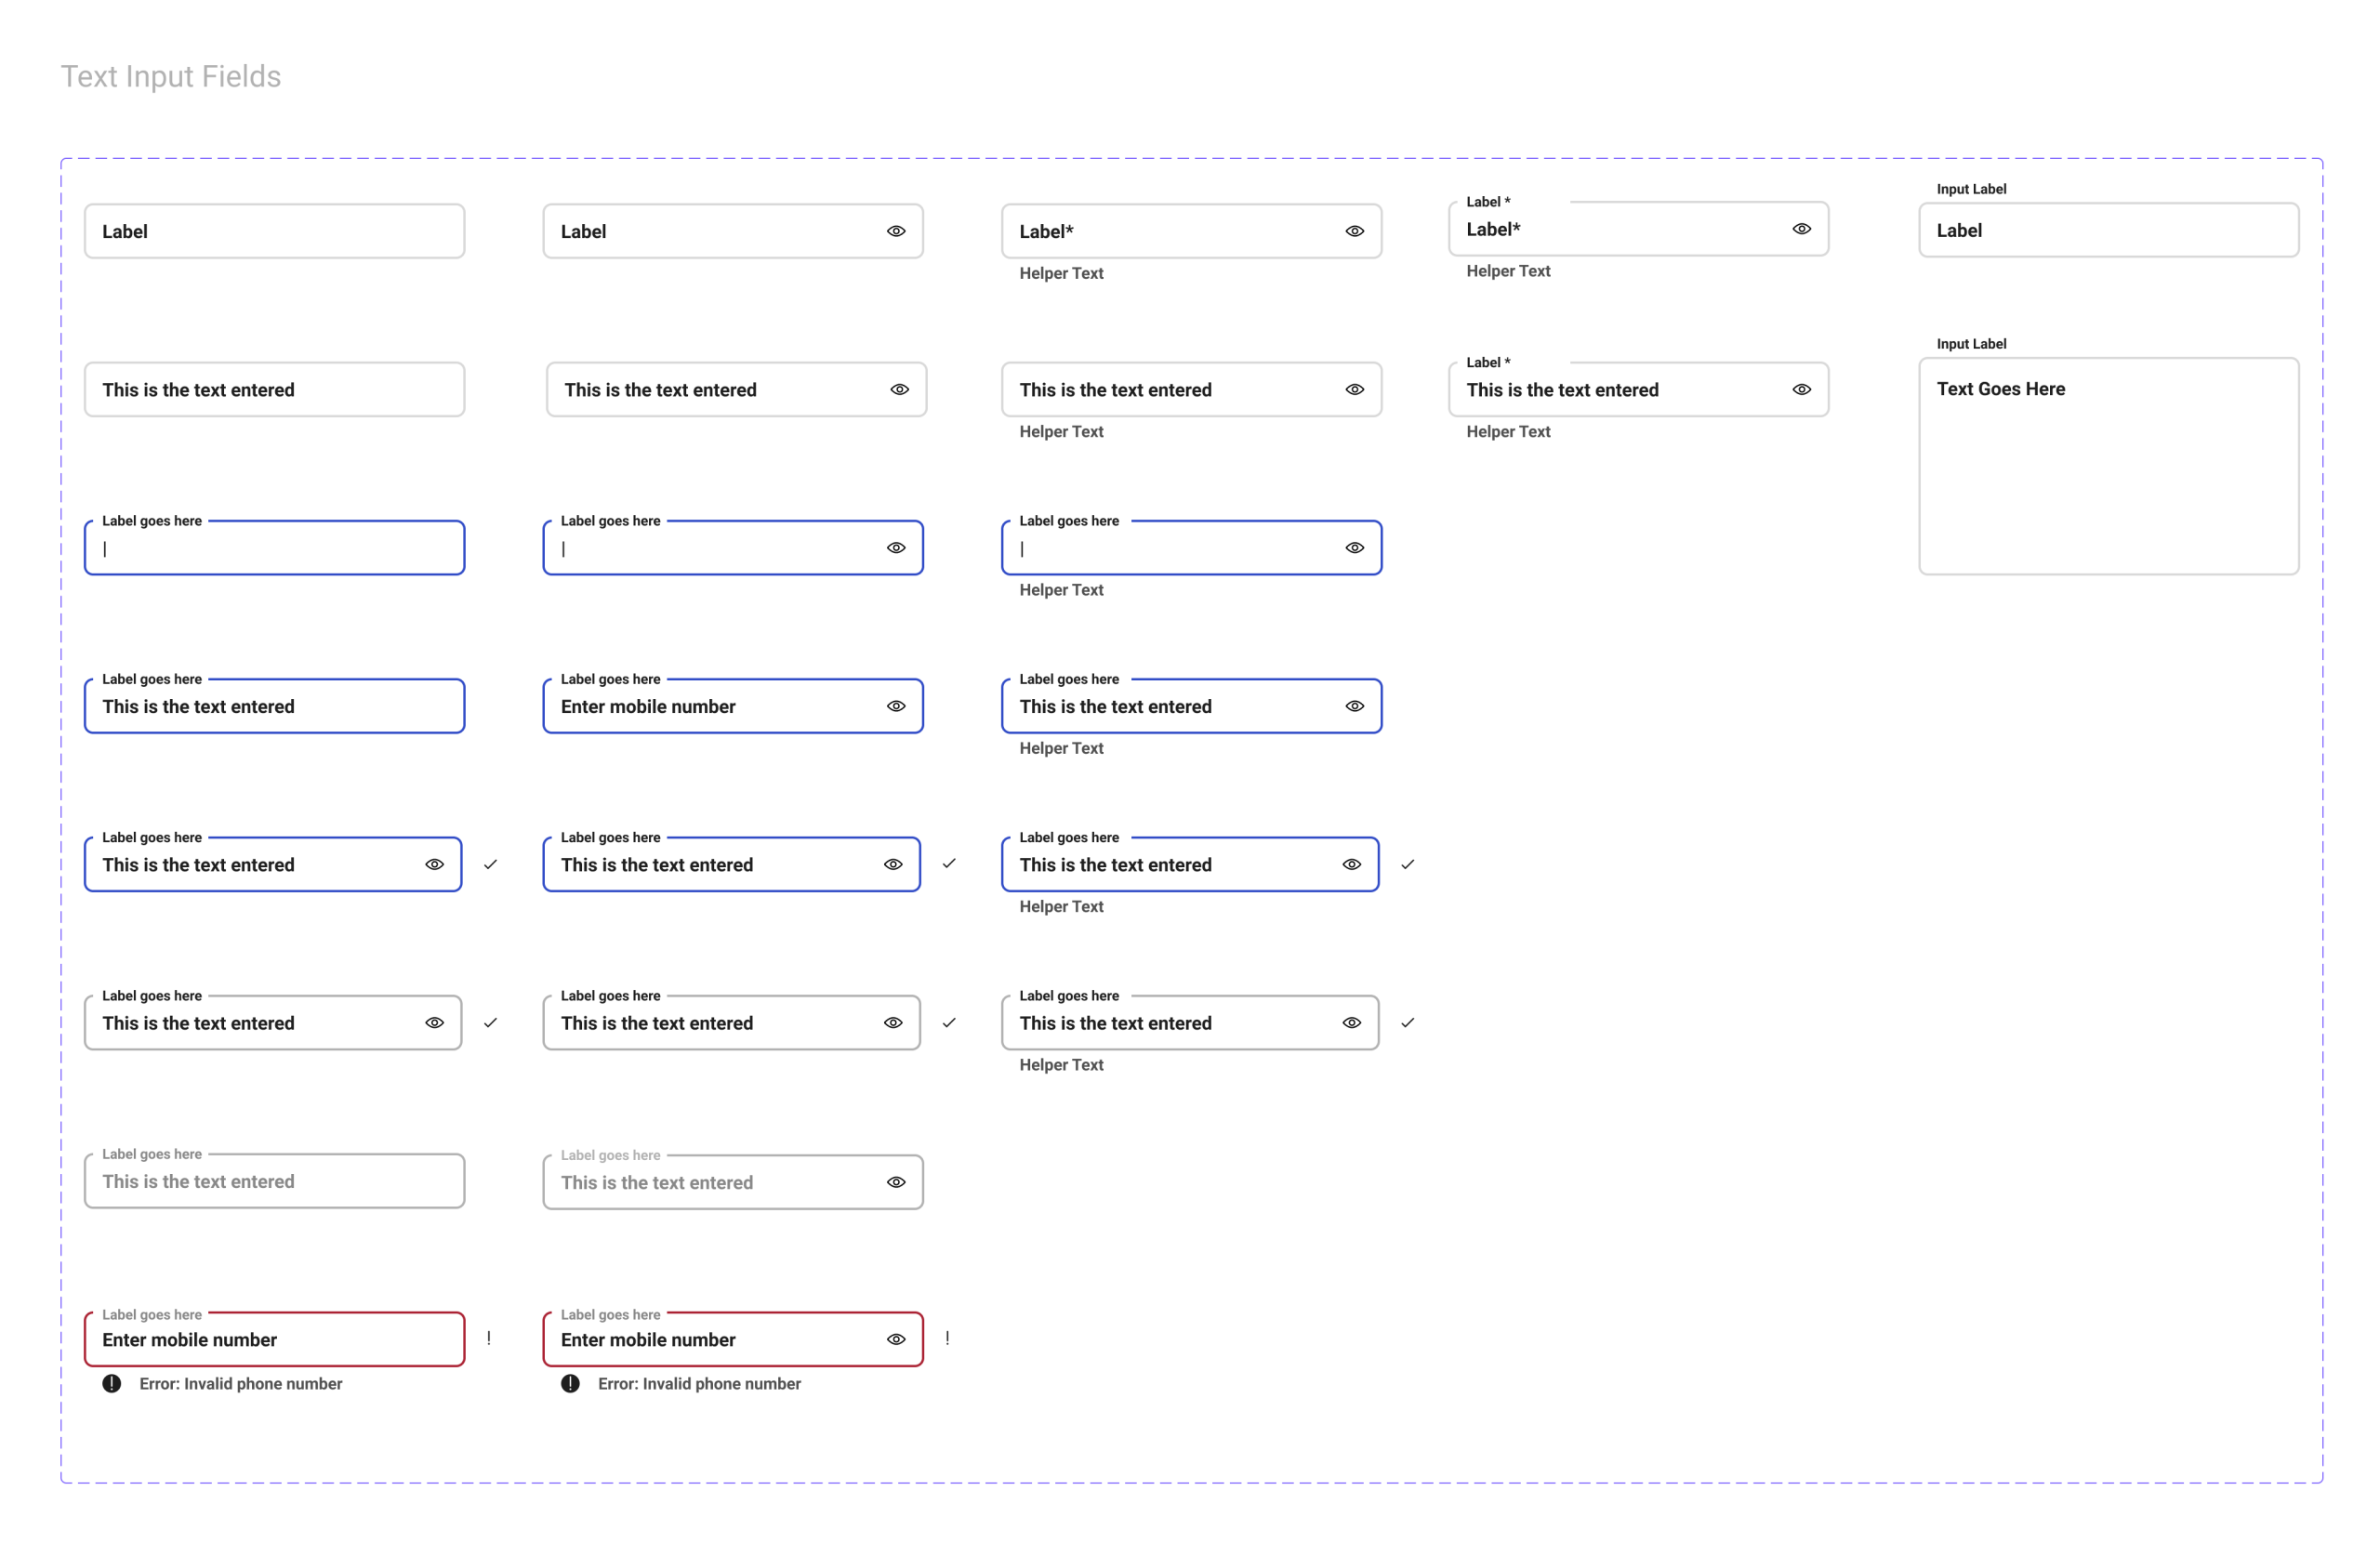Toggle eye in empty focused field without Helper Text

(x=896, y=548)
